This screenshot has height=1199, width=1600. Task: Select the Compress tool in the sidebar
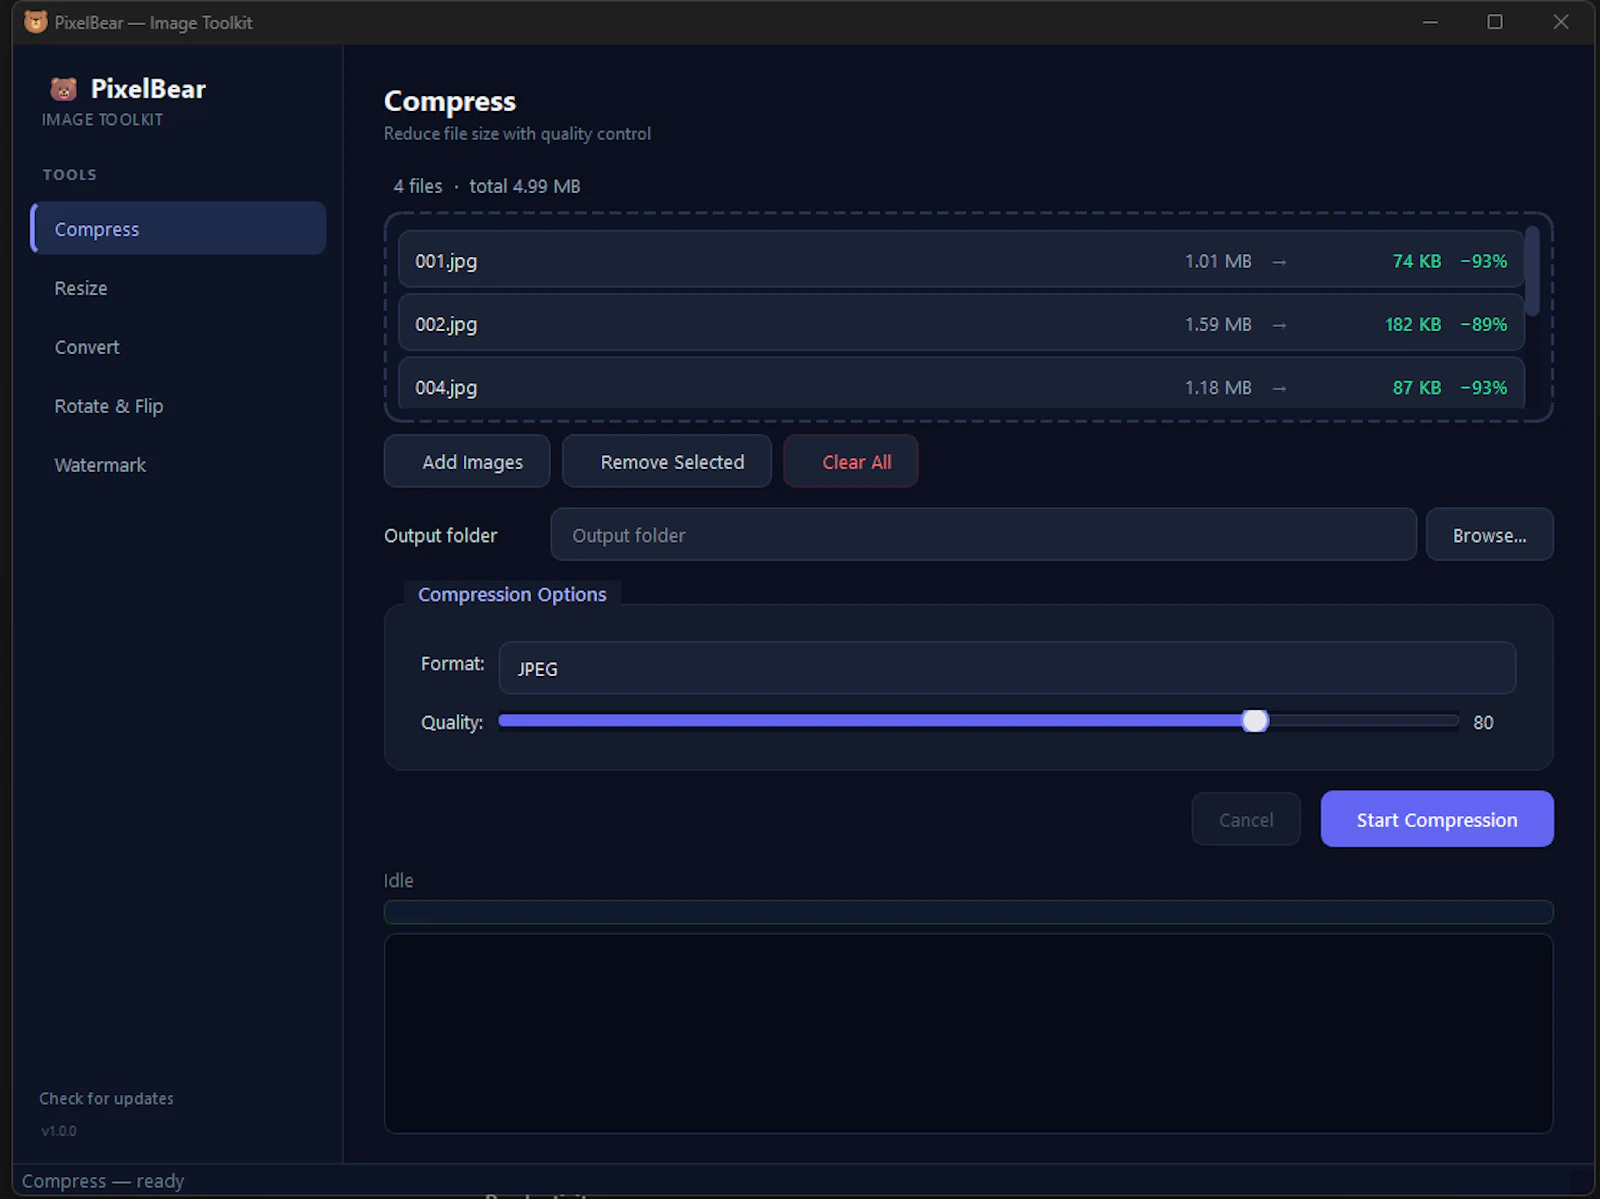pyautogui.click(x=96, y=228)
